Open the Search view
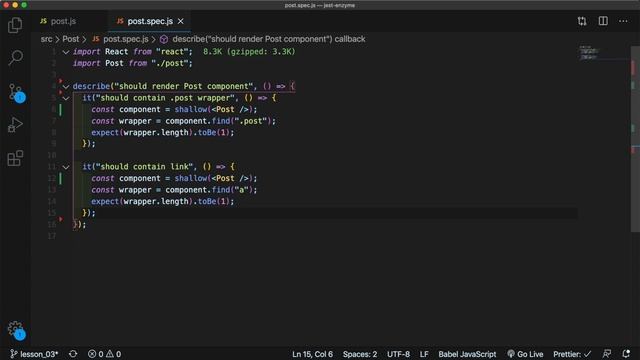The width and height of the screenshot is (640, 360). coord(15,58)
